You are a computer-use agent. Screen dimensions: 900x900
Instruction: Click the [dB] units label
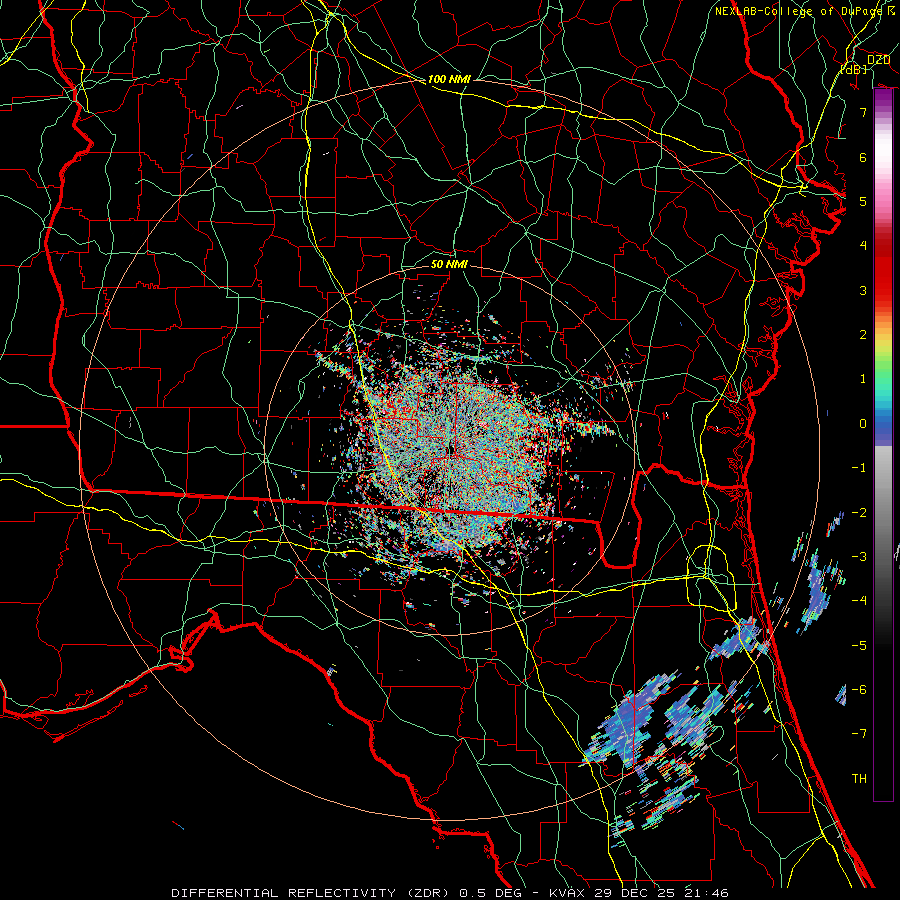(x=854, y=70)
